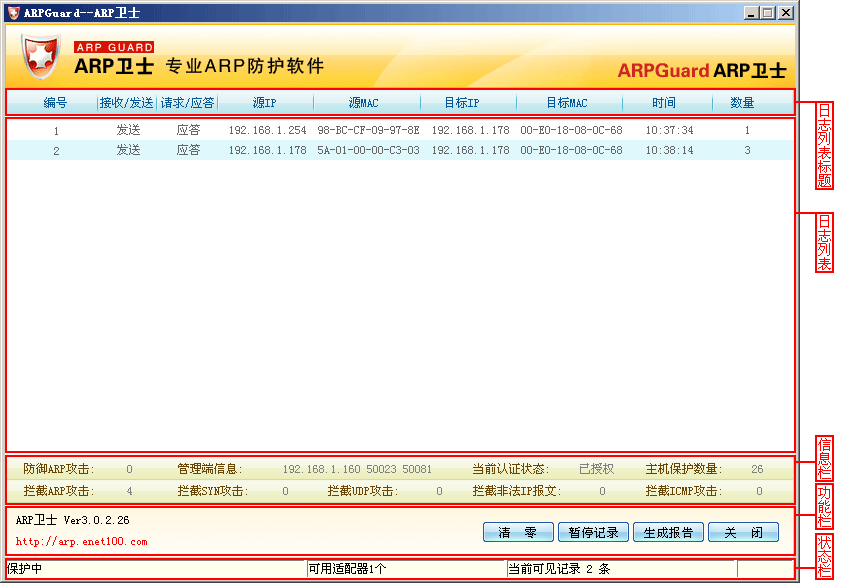850x583 pixels.
Task: Click the 当前认证状态 value 已授权
Action: tap(596, 469)
